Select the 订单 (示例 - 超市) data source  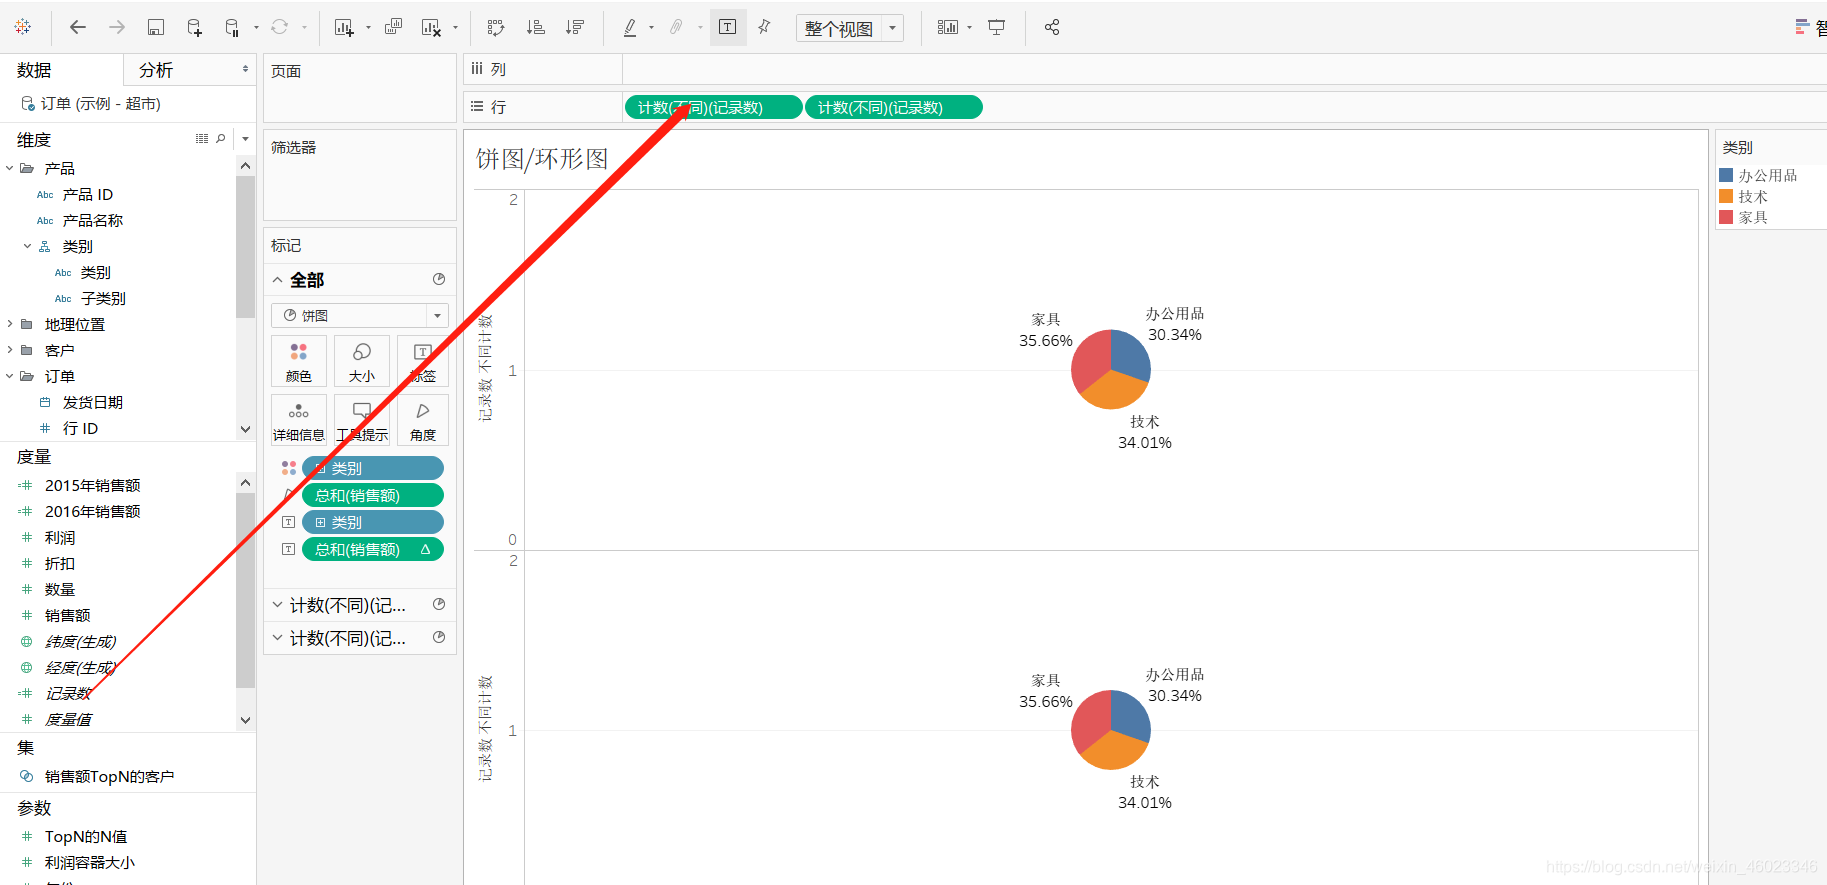pyautogui.click(x=100, y=104)
